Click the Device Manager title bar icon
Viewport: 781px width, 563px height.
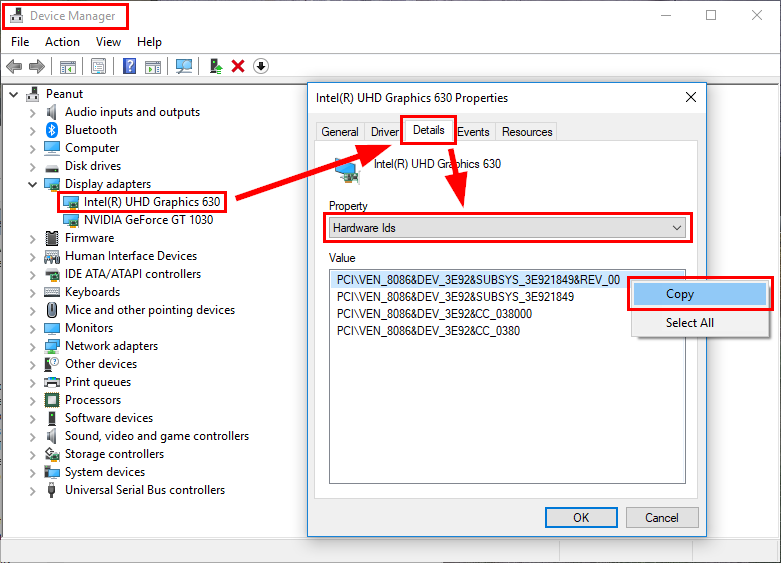pos(16,16)
